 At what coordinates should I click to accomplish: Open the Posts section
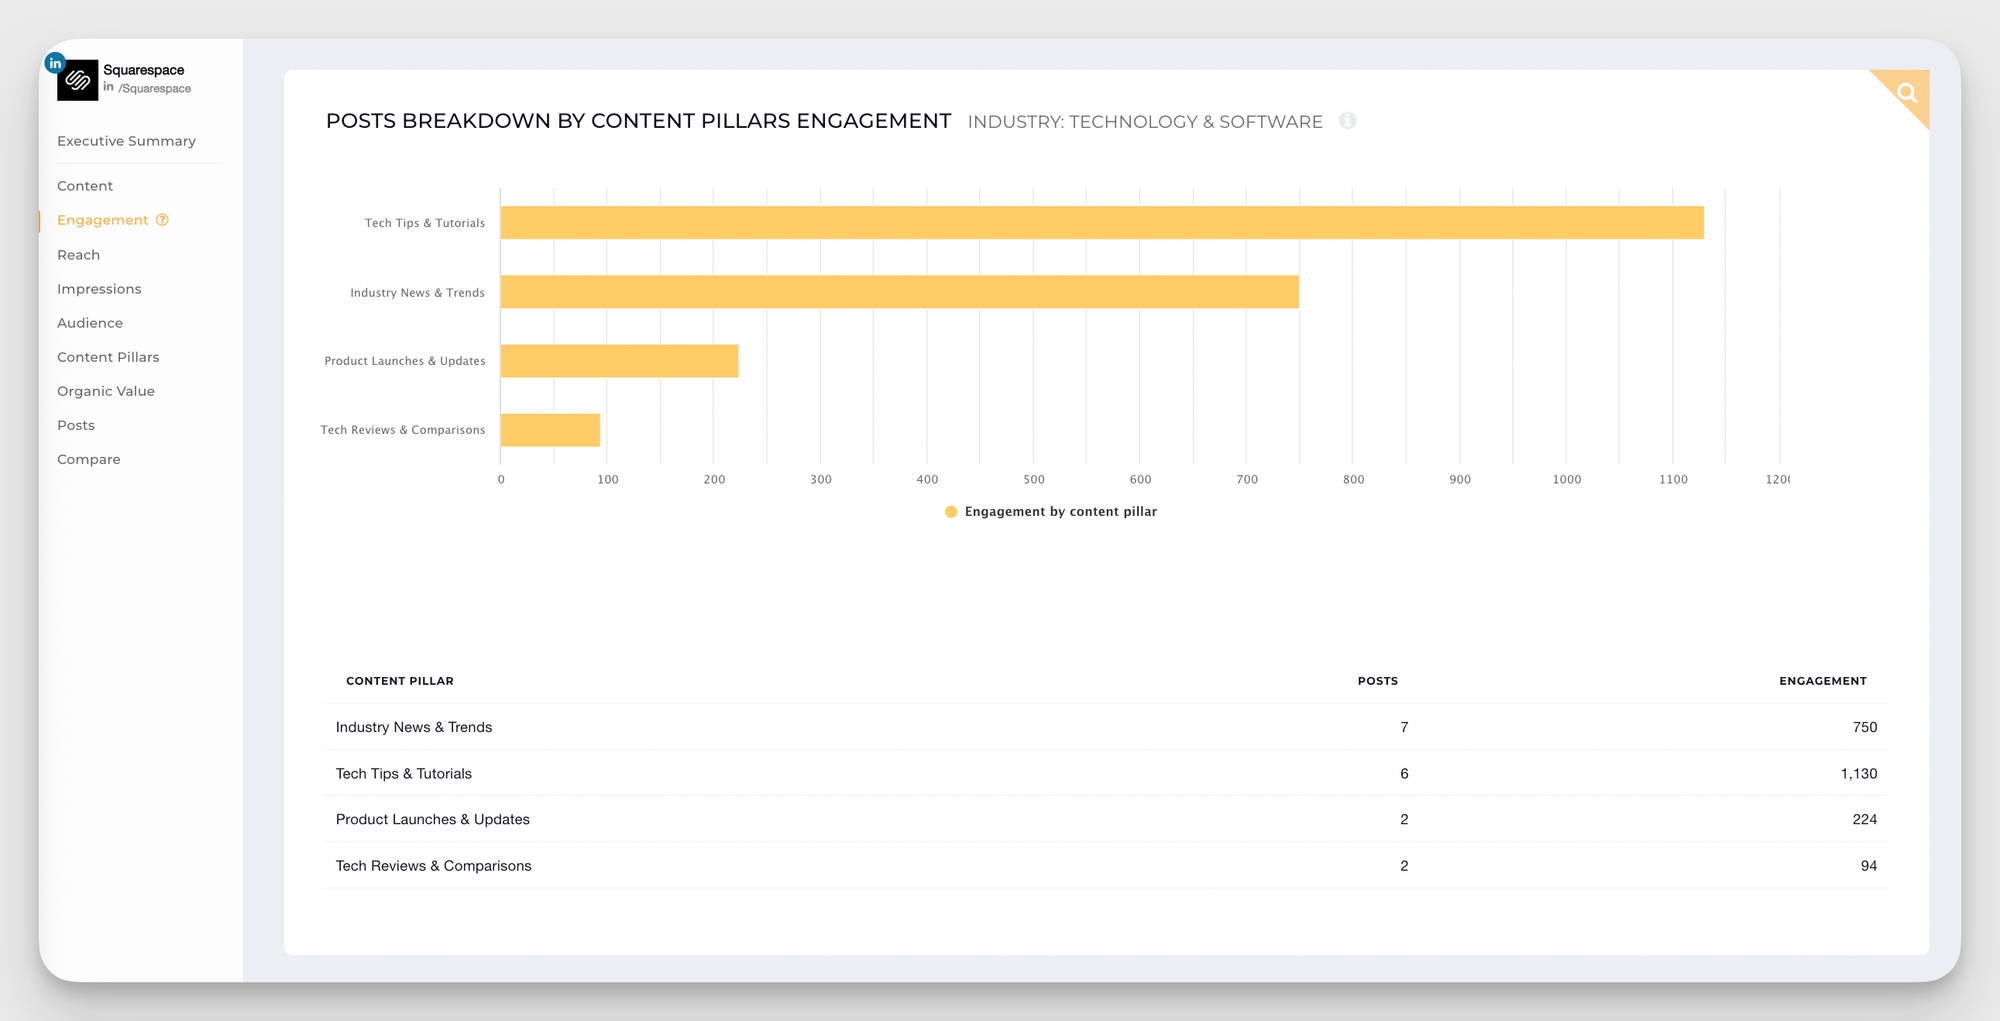click(76, 425)
